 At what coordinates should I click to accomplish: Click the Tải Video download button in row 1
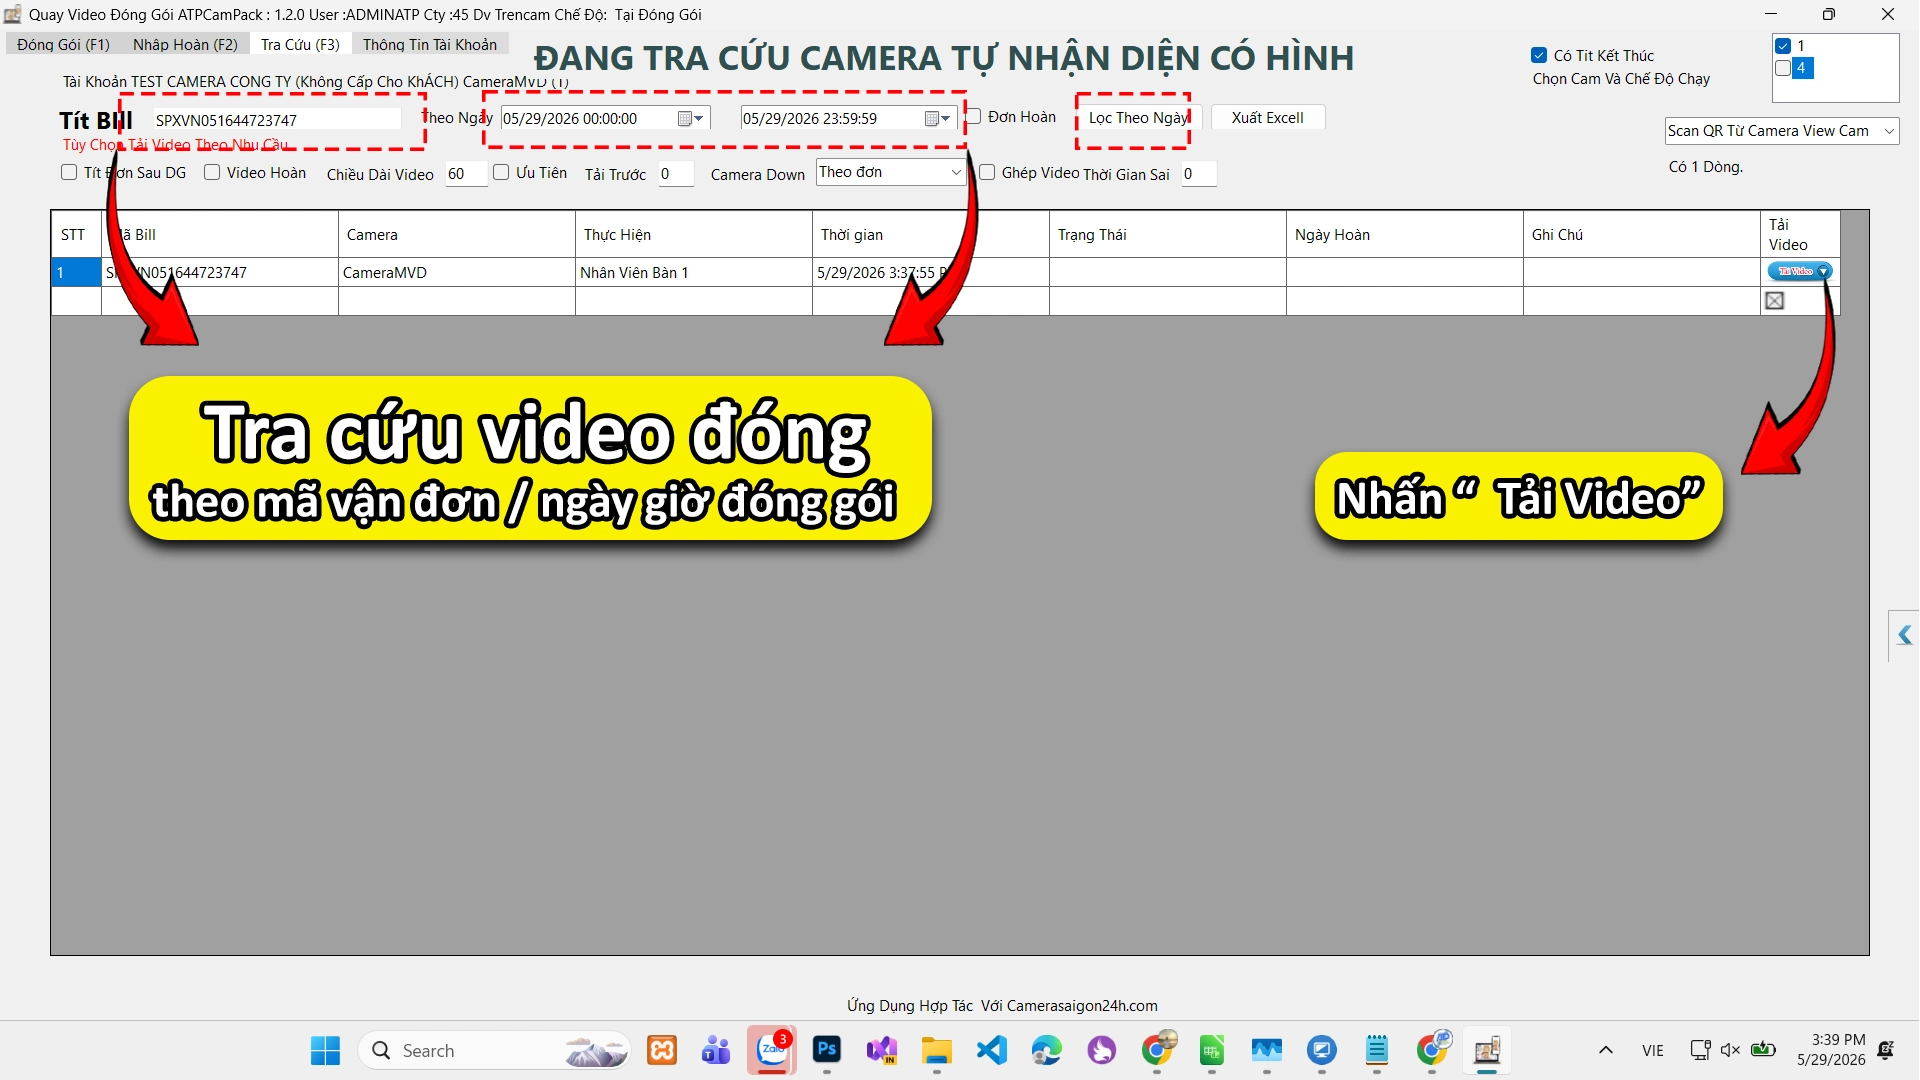(1799, 271)
